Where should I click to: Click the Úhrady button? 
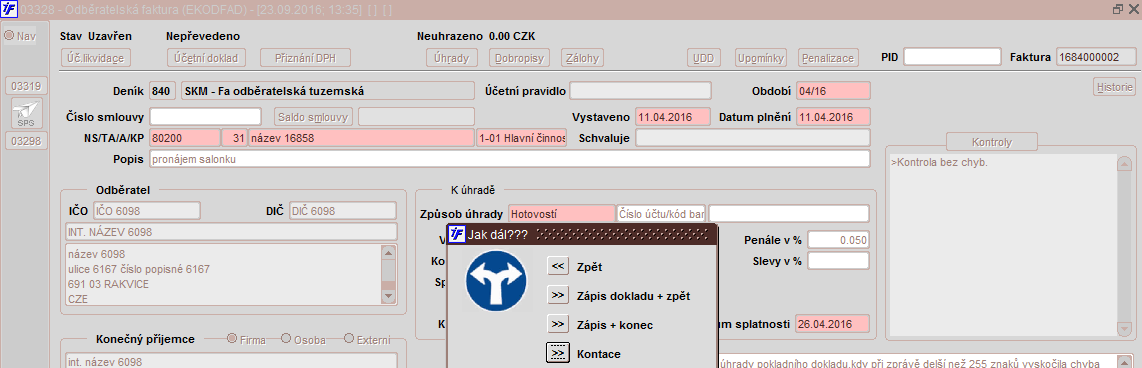[452, 58]
